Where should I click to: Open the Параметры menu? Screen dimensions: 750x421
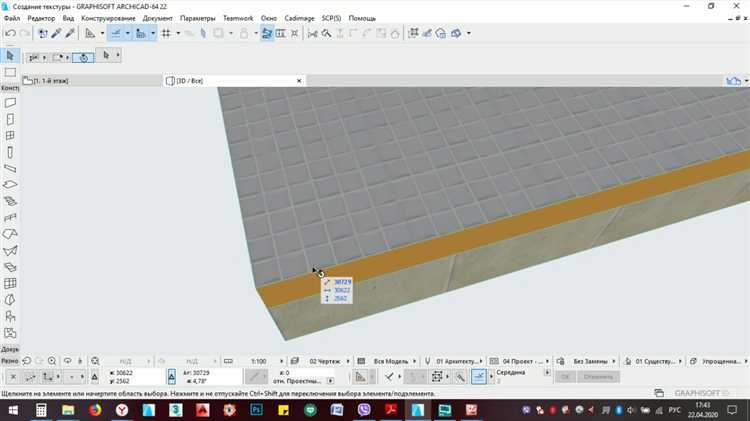click(x=198, y=18)
